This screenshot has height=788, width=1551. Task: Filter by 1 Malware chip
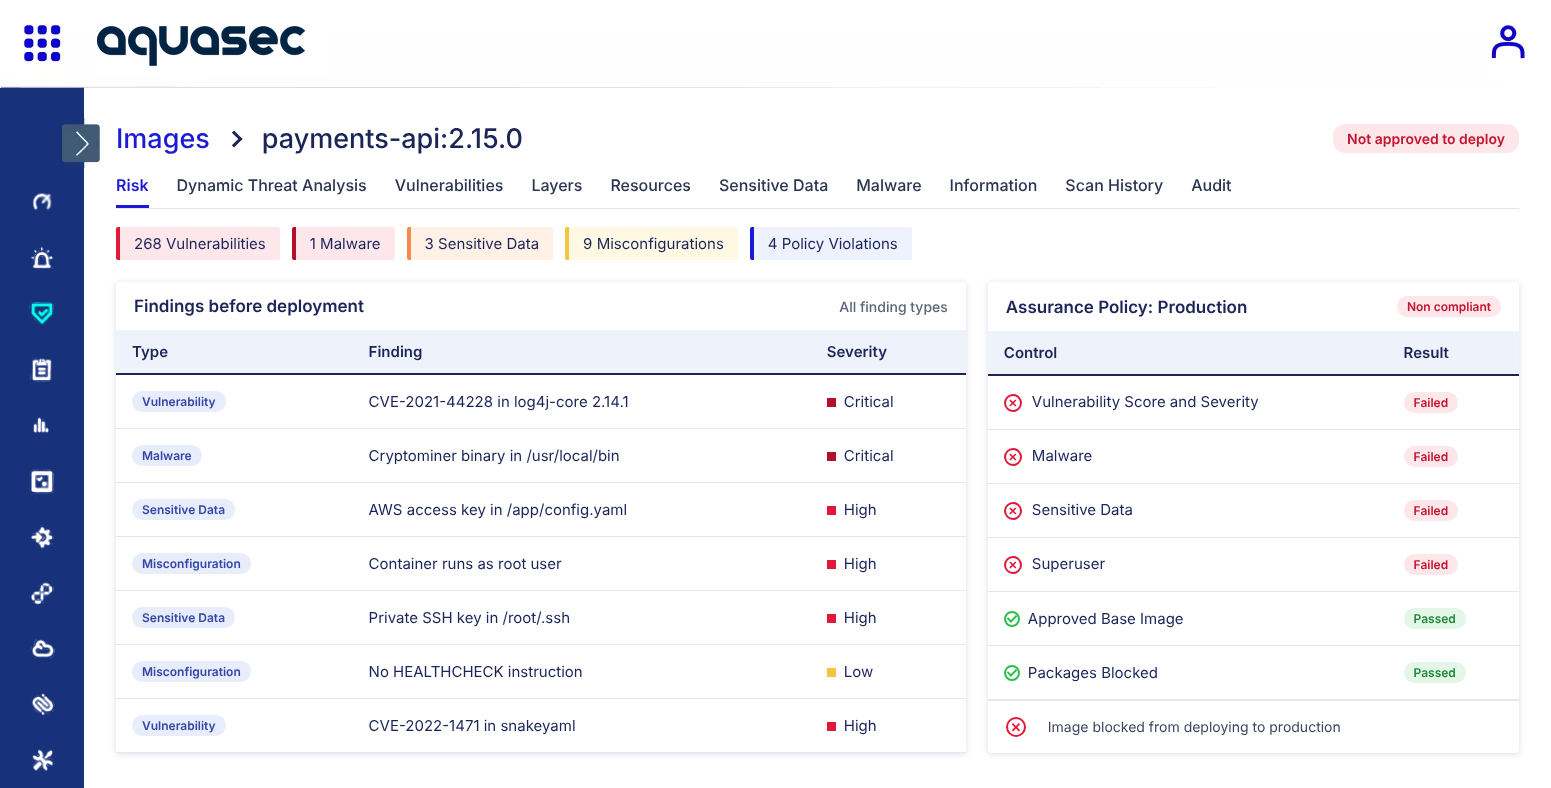point(343,244)
